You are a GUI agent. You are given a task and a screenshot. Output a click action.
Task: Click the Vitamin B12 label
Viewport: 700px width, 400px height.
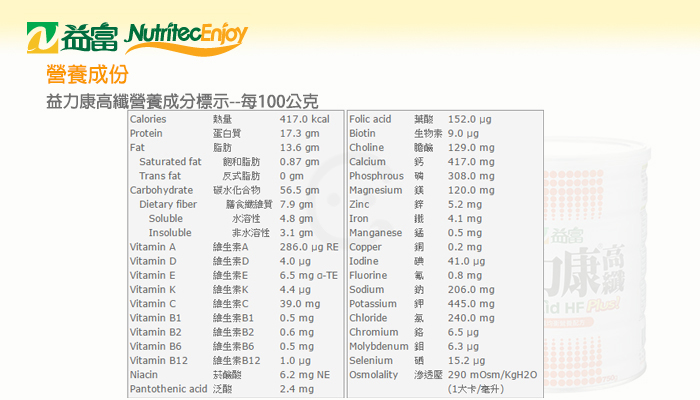[x=158, y=361]
